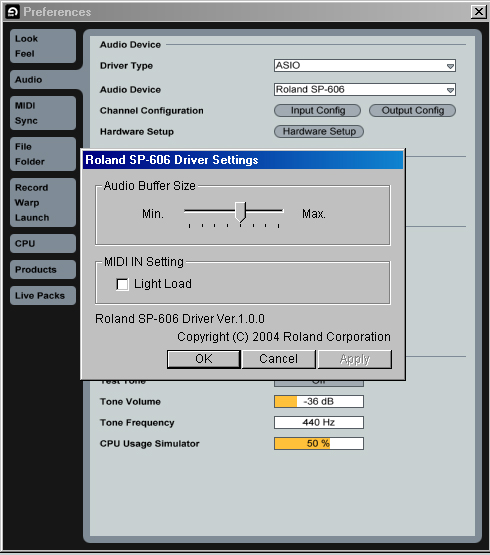Close the Preferences window

[479, 12]
